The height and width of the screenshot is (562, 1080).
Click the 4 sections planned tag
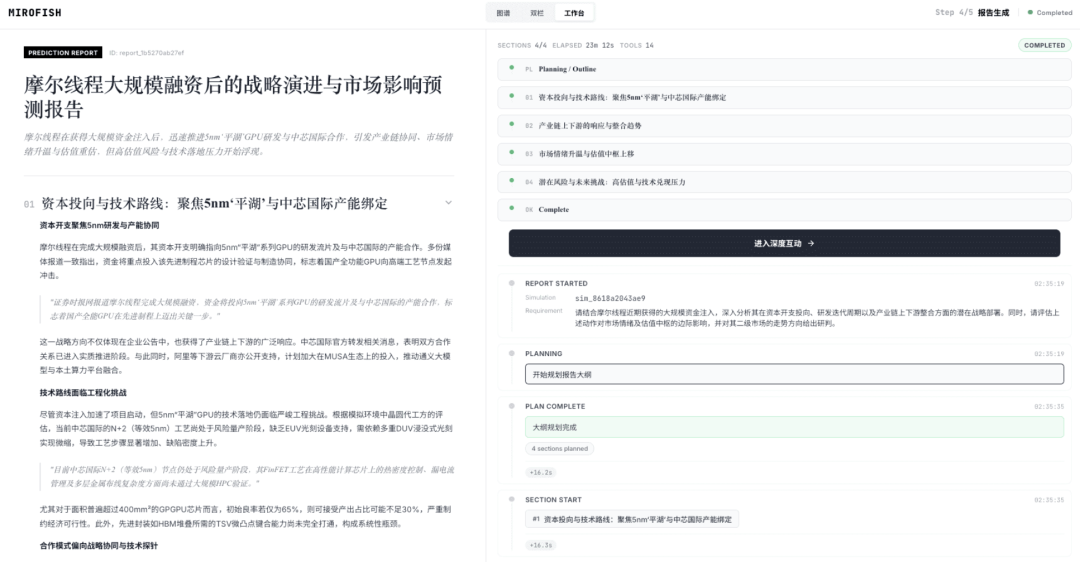point(560,449)
